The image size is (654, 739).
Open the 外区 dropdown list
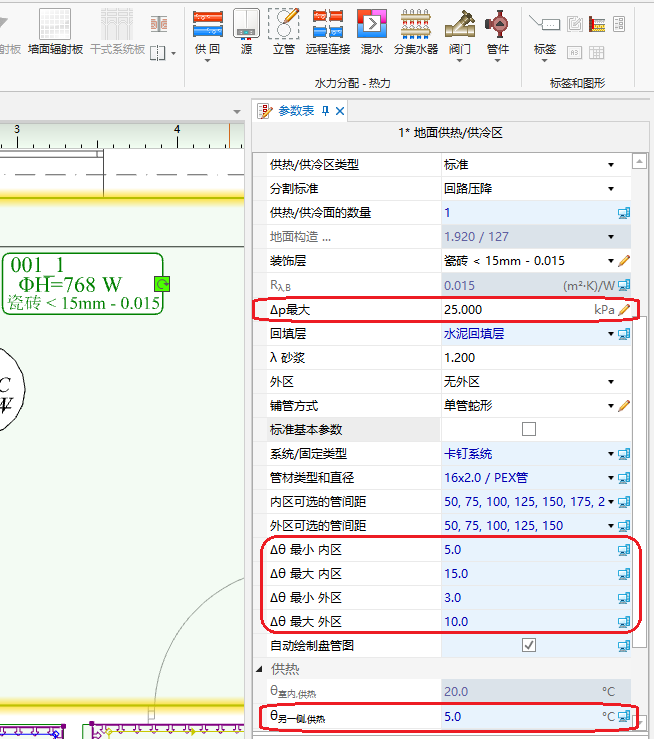coord(611,382)
